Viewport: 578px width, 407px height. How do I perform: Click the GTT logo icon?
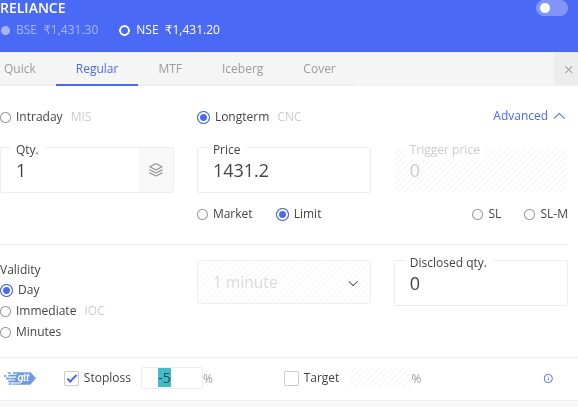pyautogui.click(x=20, y=378)
